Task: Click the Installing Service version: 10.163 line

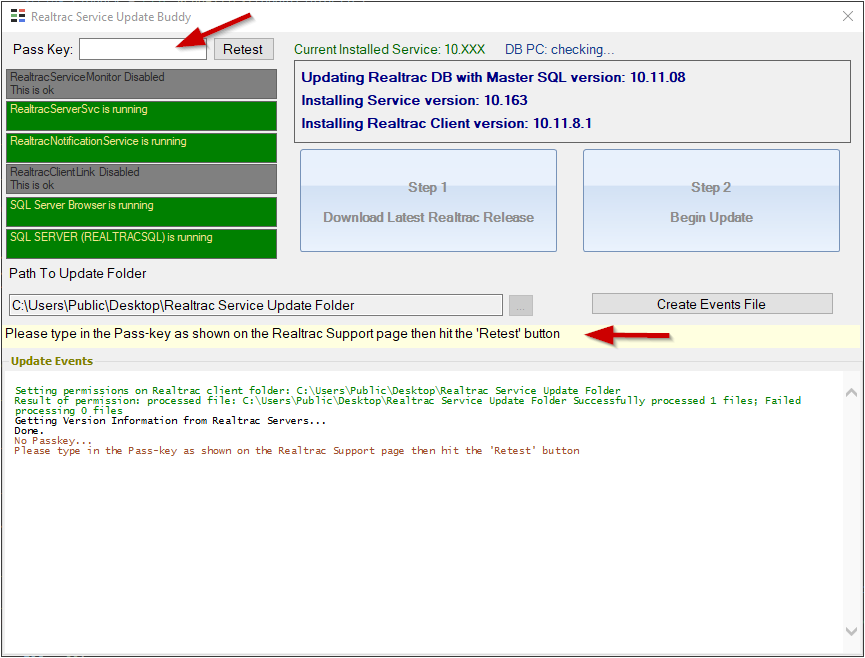Action: point(414,100)
